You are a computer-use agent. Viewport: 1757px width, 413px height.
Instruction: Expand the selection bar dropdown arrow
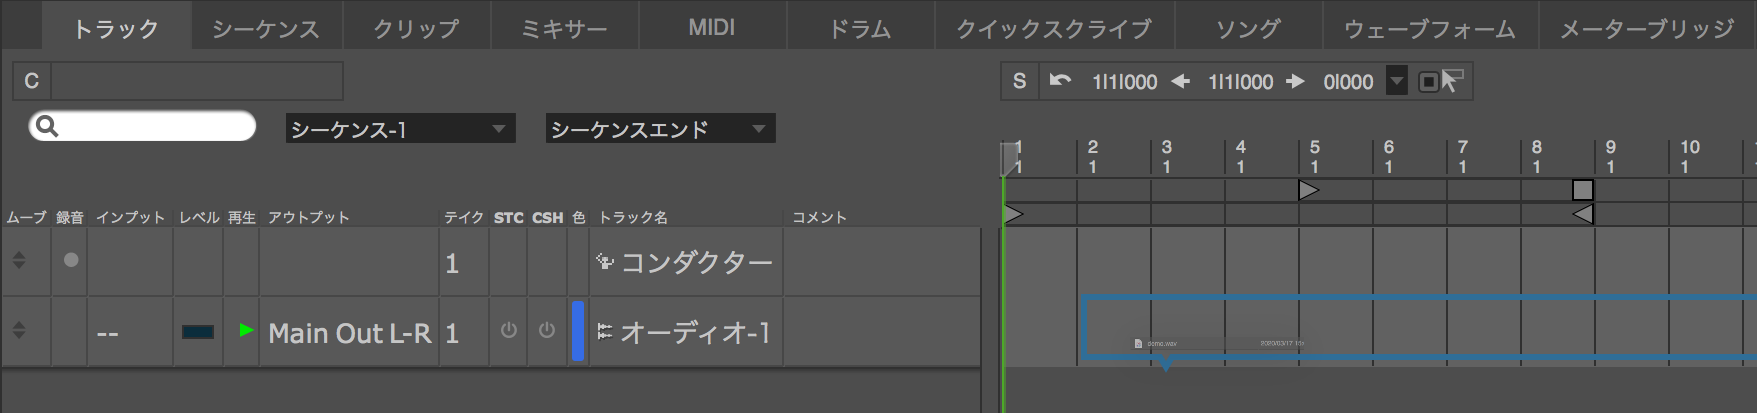pyautogui.click(x=1397, y=81)
